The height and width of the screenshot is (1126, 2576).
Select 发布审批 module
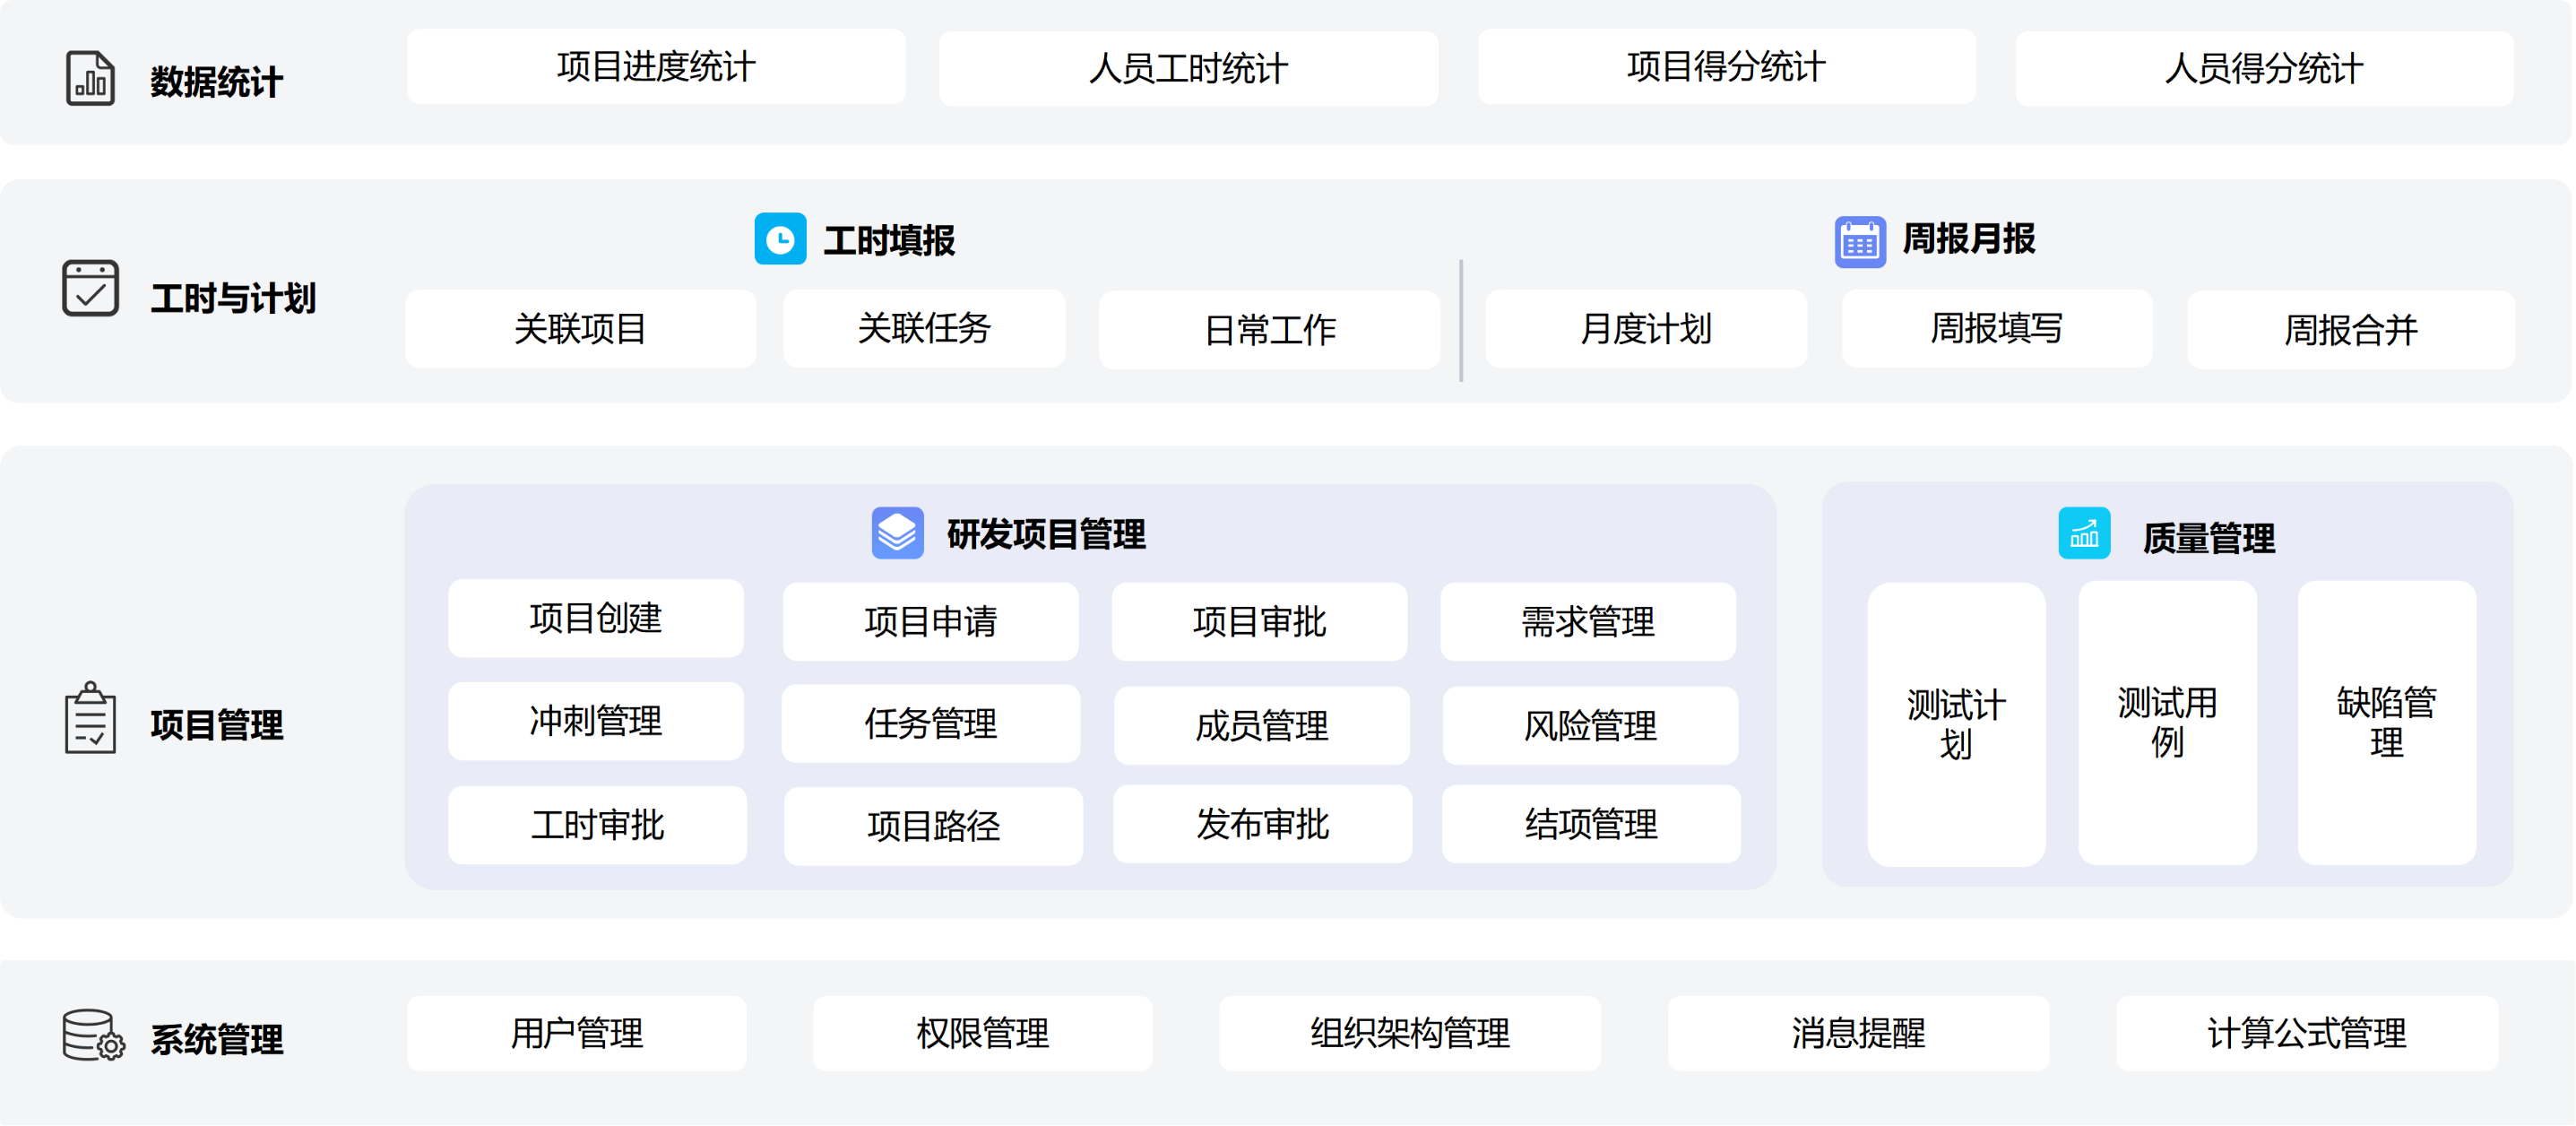click(1263, 824)
